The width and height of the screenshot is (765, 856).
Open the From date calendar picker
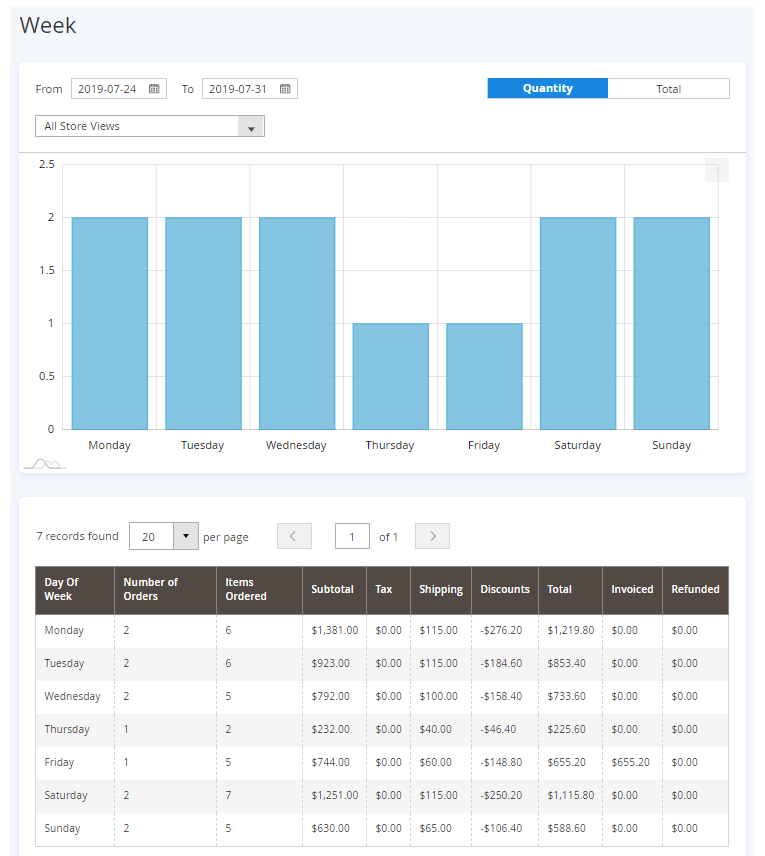pos(154,89)
